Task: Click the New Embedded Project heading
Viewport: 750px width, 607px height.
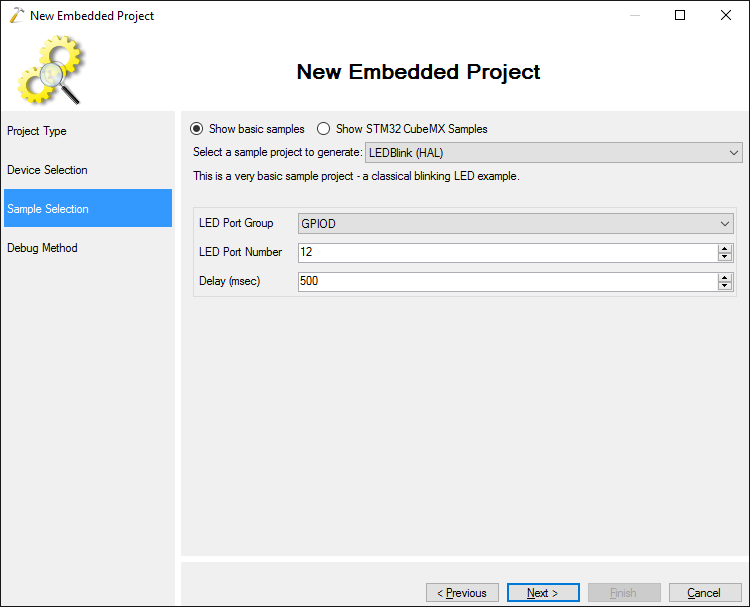Action: click(418, 72)
